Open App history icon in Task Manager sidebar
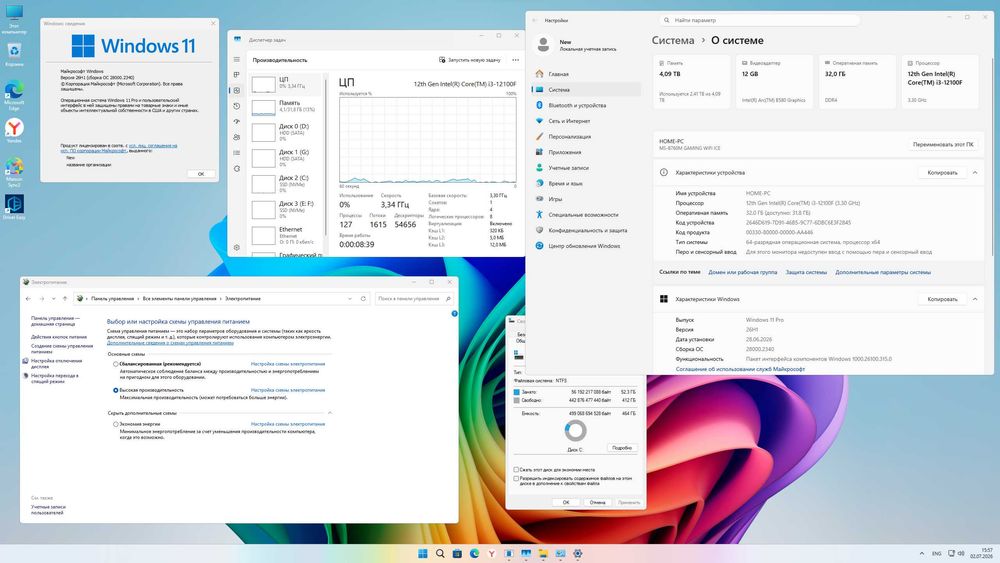1000x563 pixels. 237,106
